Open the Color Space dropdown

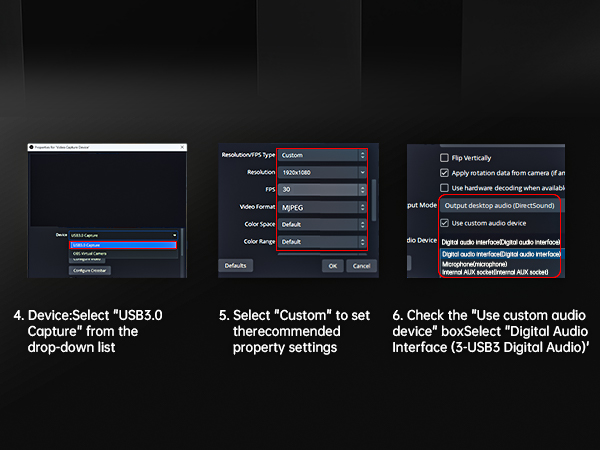[322, 224]
